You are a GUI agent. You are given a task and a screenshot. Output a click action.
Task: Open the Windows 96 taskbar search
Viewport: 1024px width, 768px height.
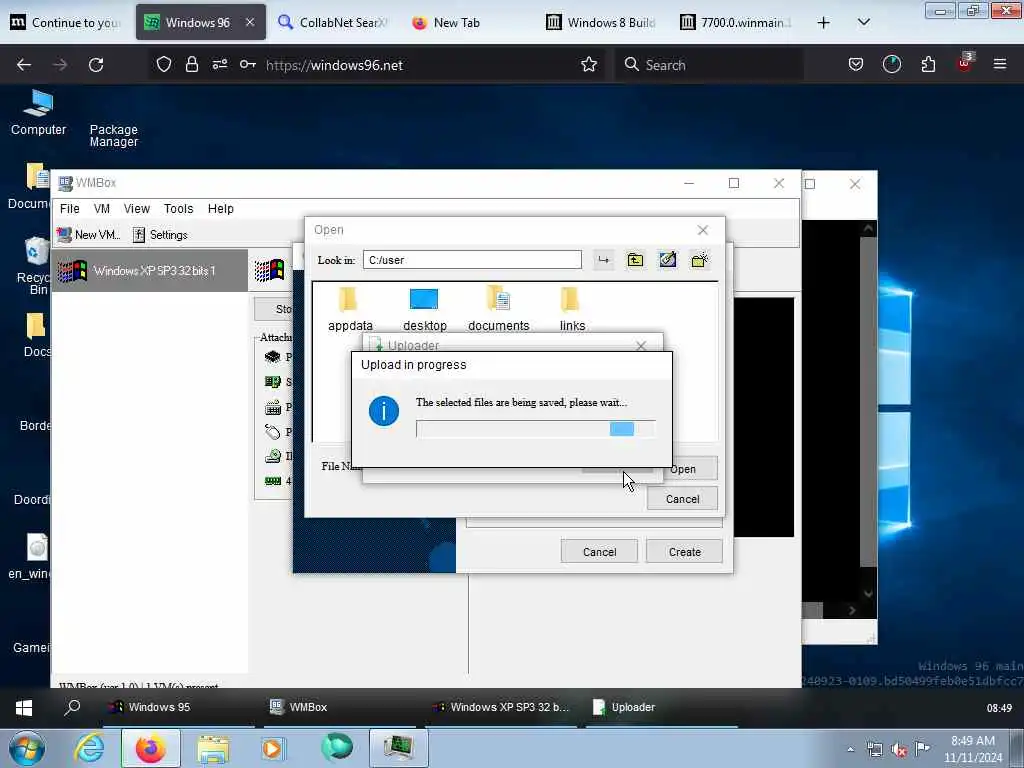click(72, 707)
